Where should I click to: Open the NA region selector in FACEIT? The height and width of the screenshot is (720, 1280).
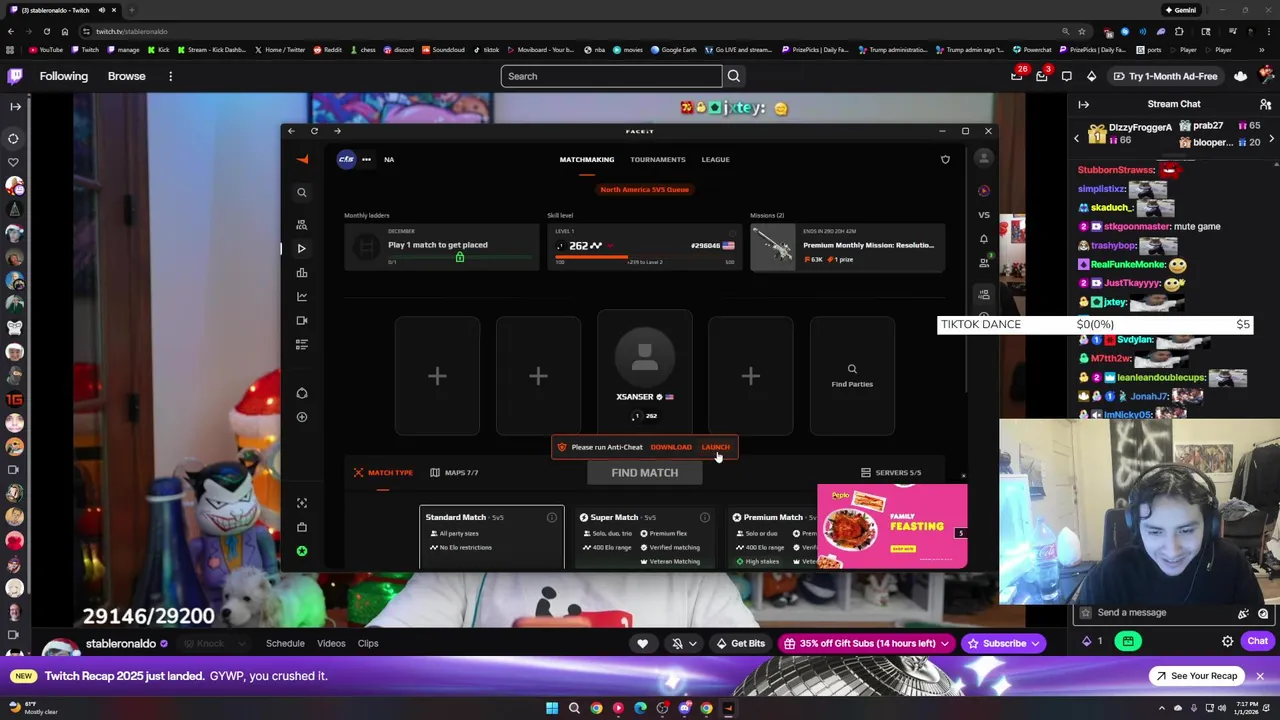click(389, 159)
